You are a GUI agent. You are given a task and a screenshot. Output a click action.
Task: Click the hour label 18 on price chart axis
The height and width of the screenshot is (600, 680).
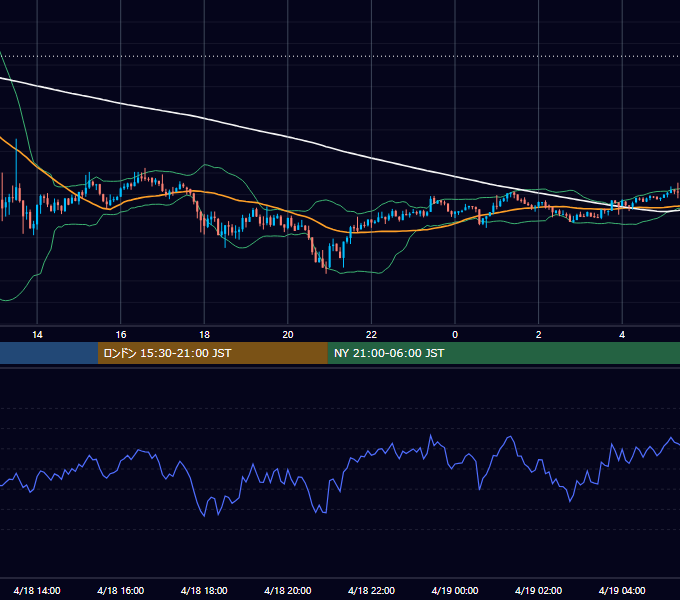coord(204,335)
